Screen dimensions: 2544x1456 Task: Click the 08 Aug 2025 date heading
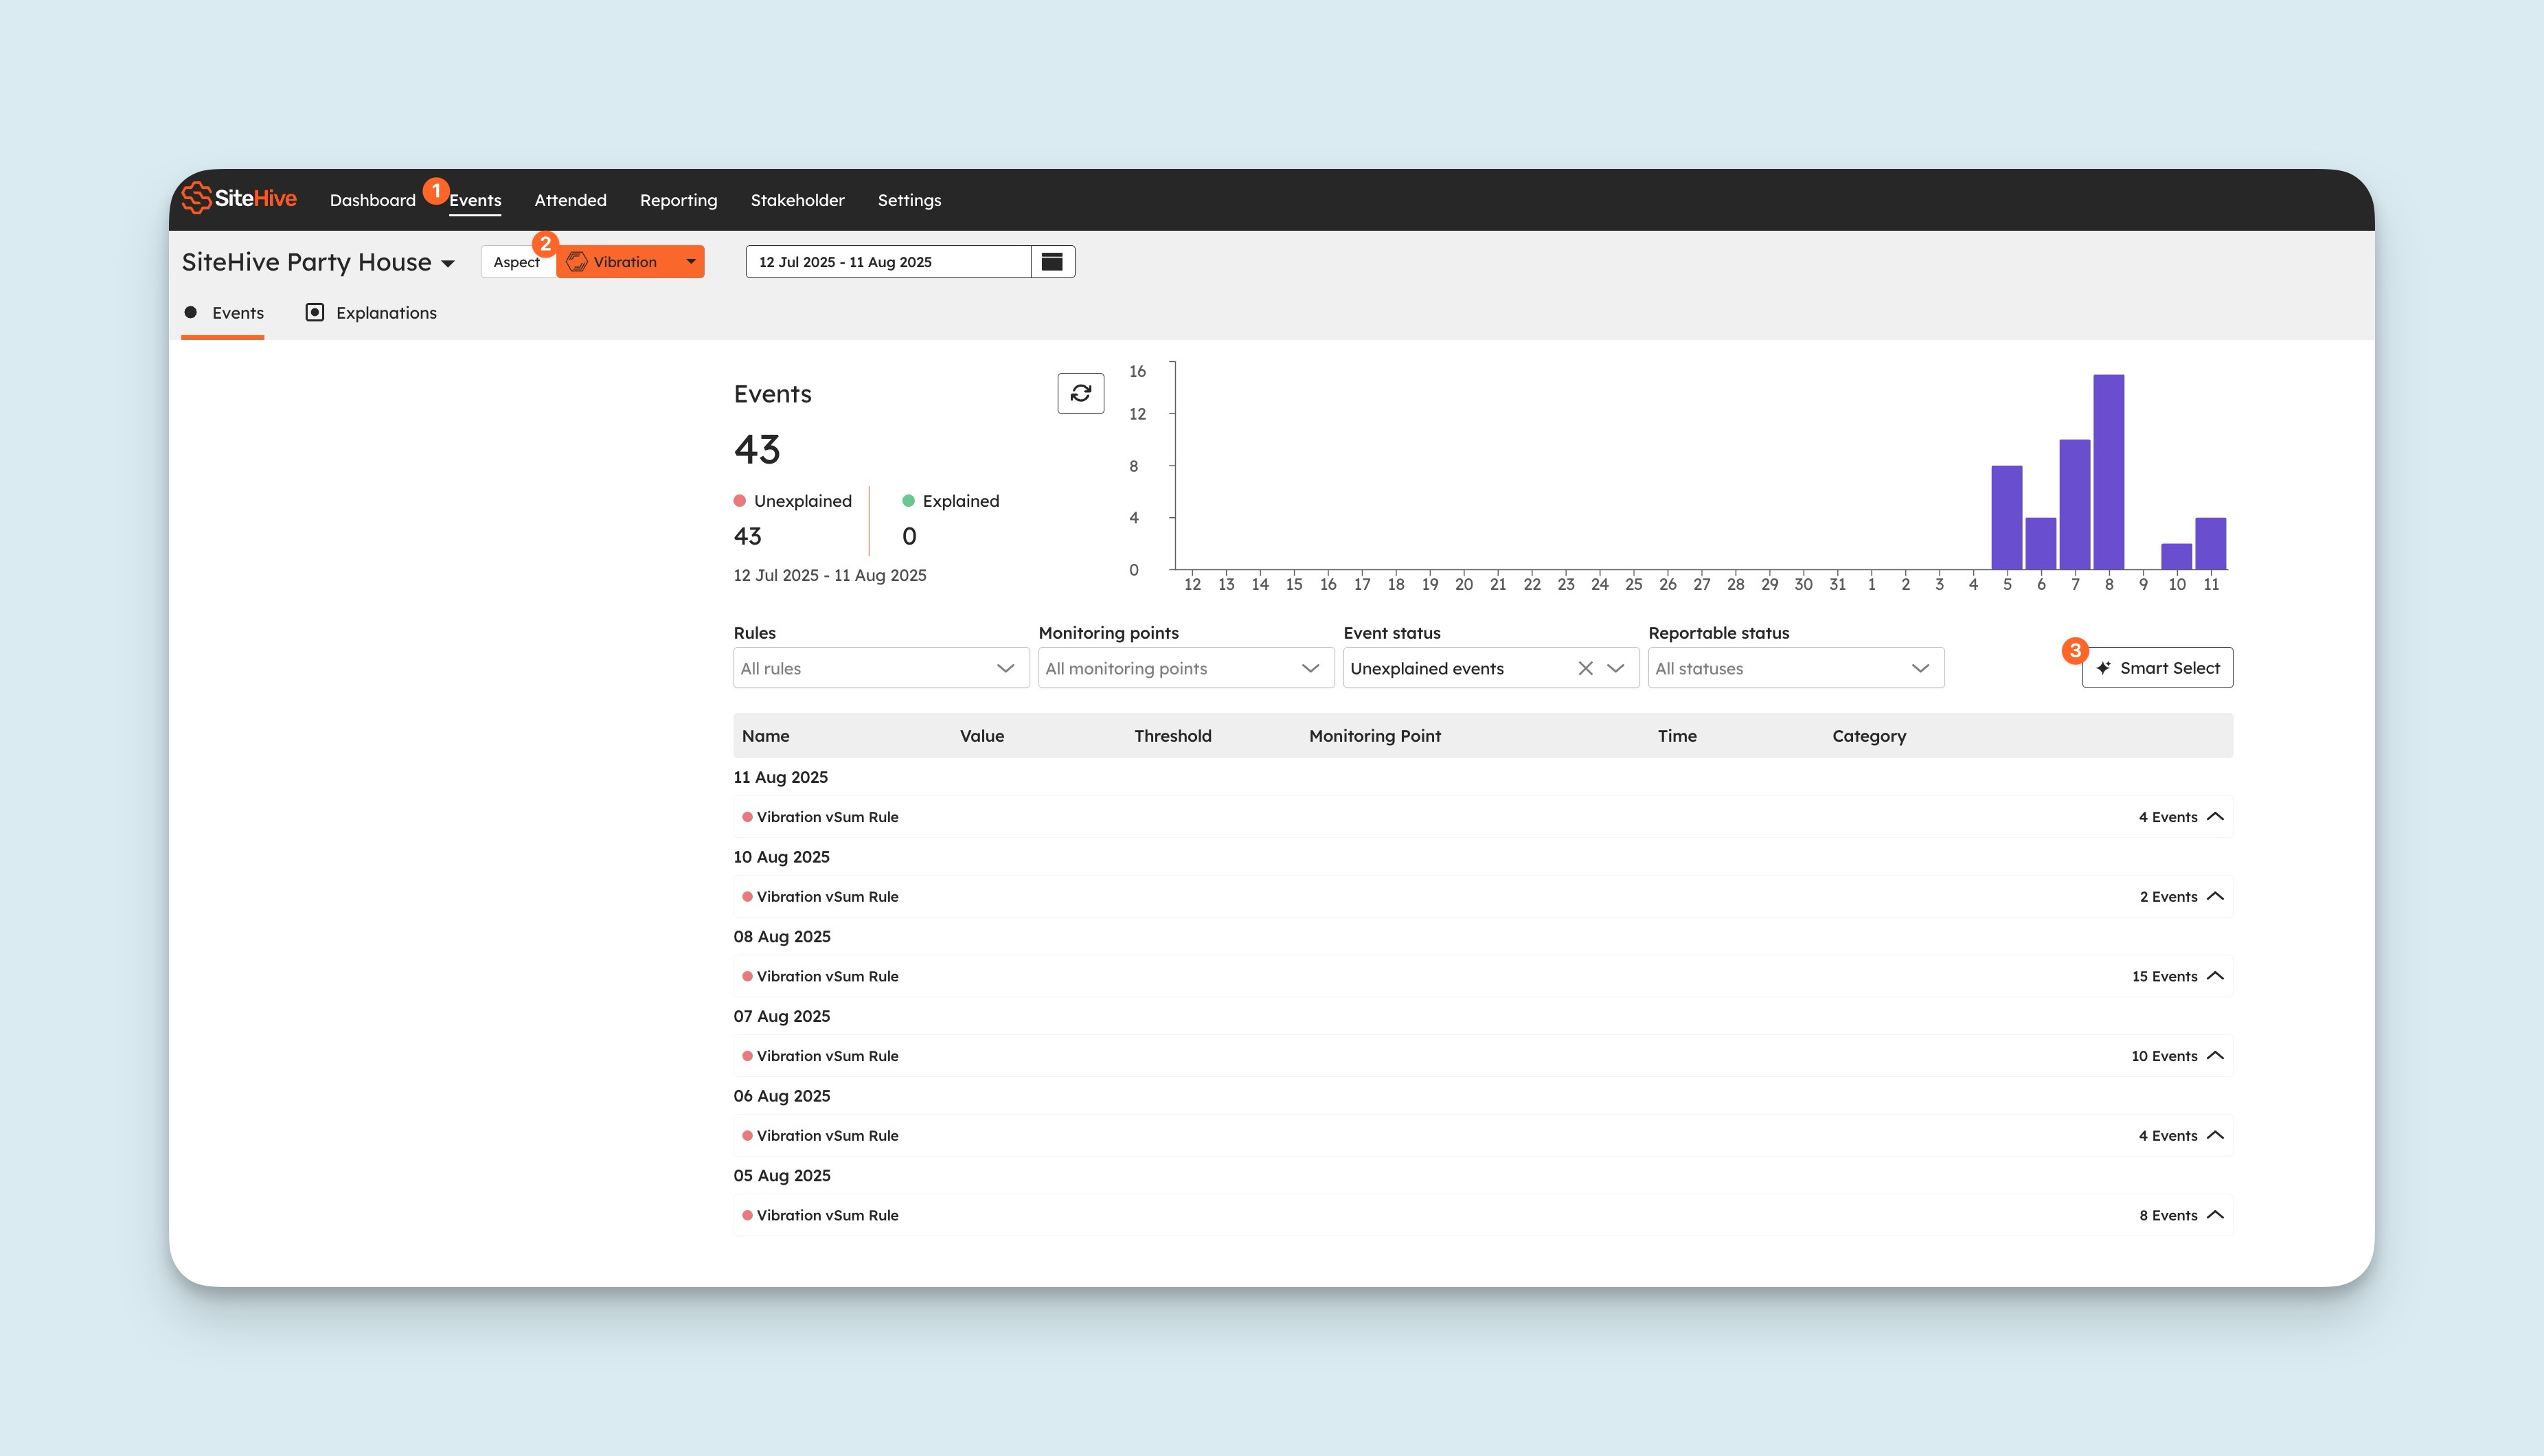pyautogui.click(x=782, y=937)
